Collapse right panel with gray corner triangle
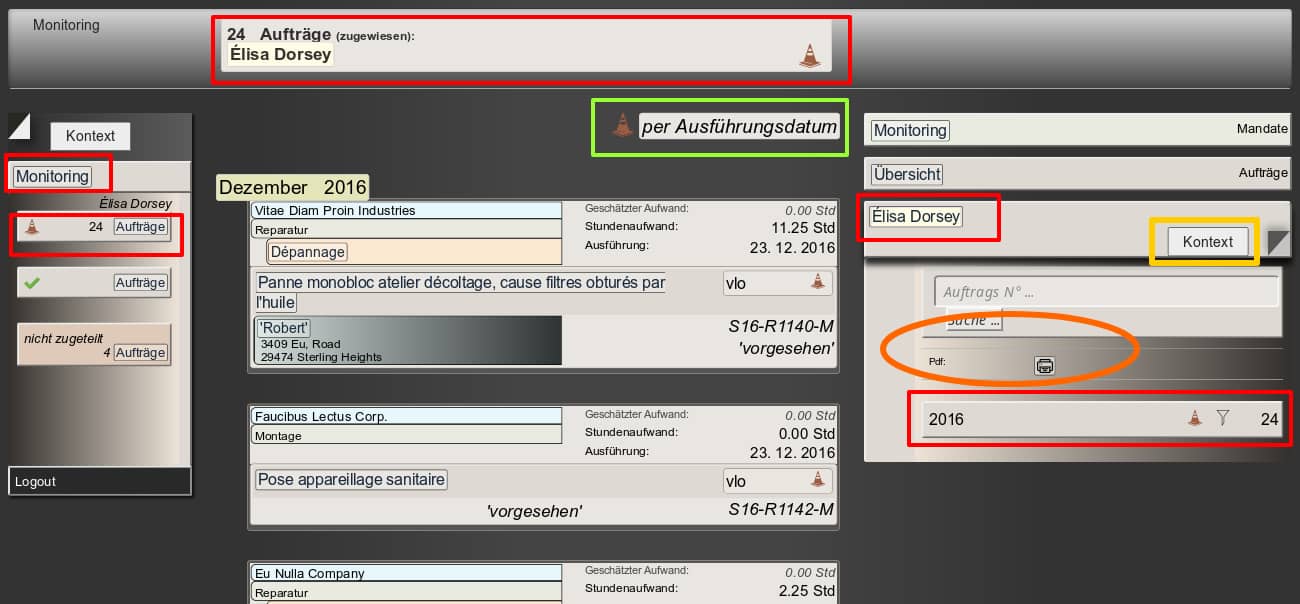Image resolution: width=1300 pixels, height=604 pixels. point(1278,241)
